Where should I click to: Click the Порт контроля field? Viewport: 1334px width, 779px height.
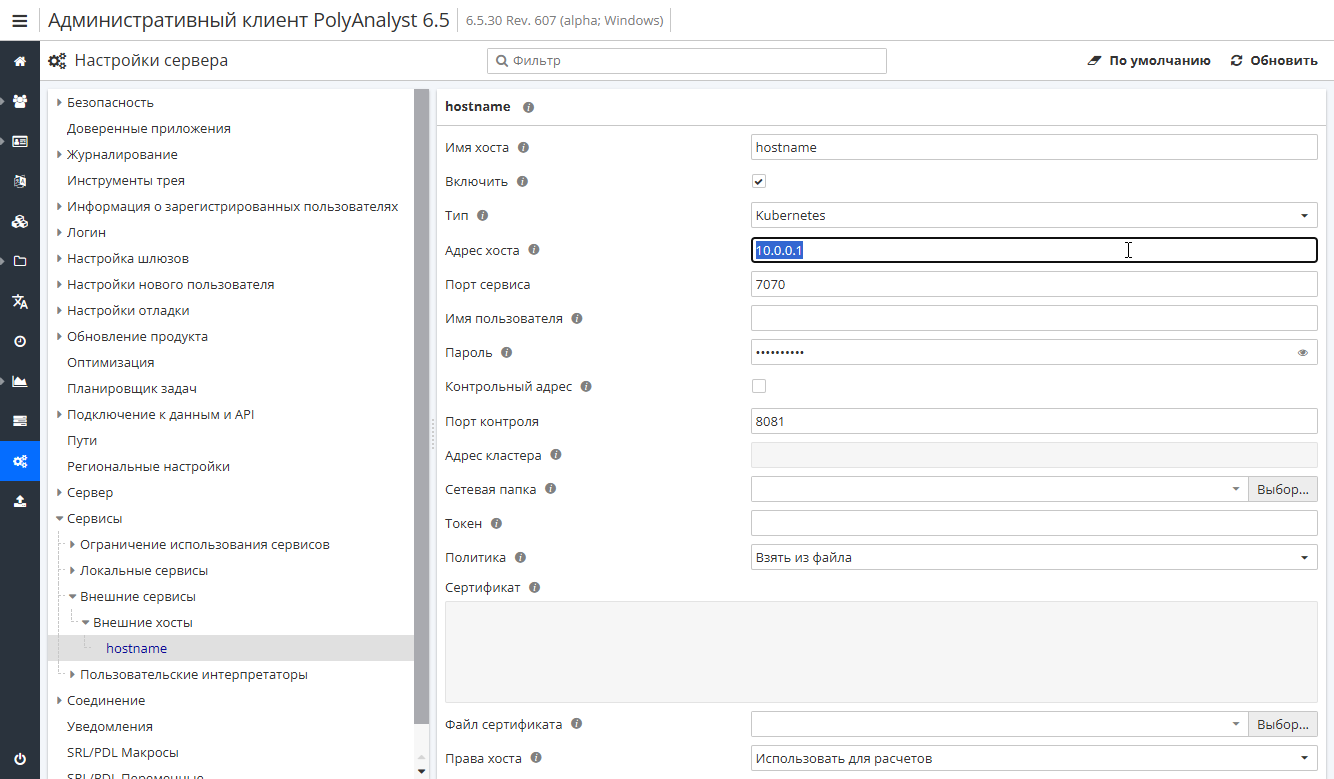pyautogui.click(x=1034, y=421)
